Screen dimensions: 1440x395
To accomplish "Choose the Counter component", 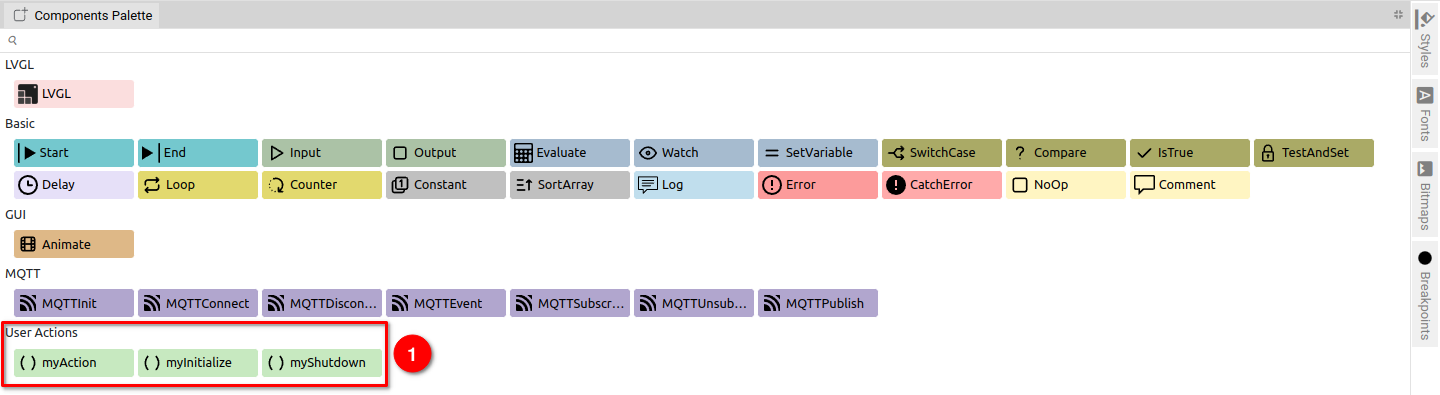I will pos(322,185).
